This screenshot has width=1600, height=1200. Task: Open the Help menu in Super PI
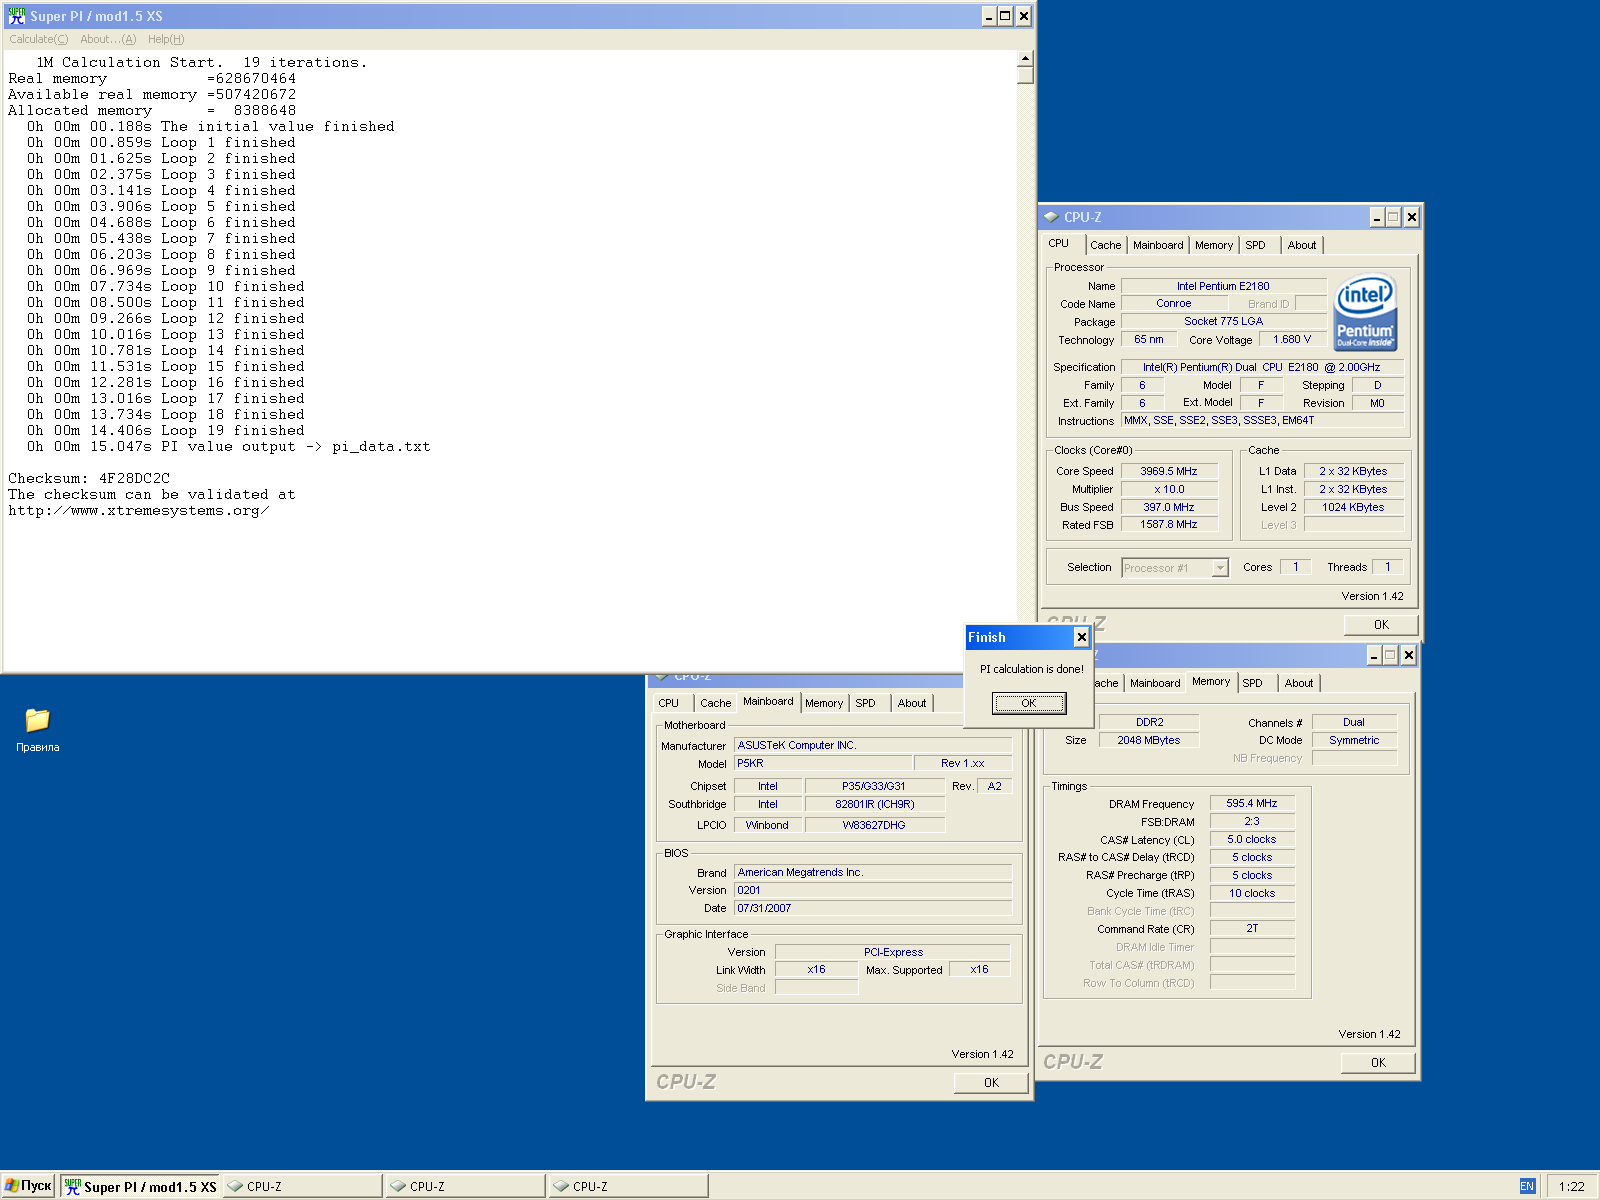pyautogui.click(x=166, y=39)
